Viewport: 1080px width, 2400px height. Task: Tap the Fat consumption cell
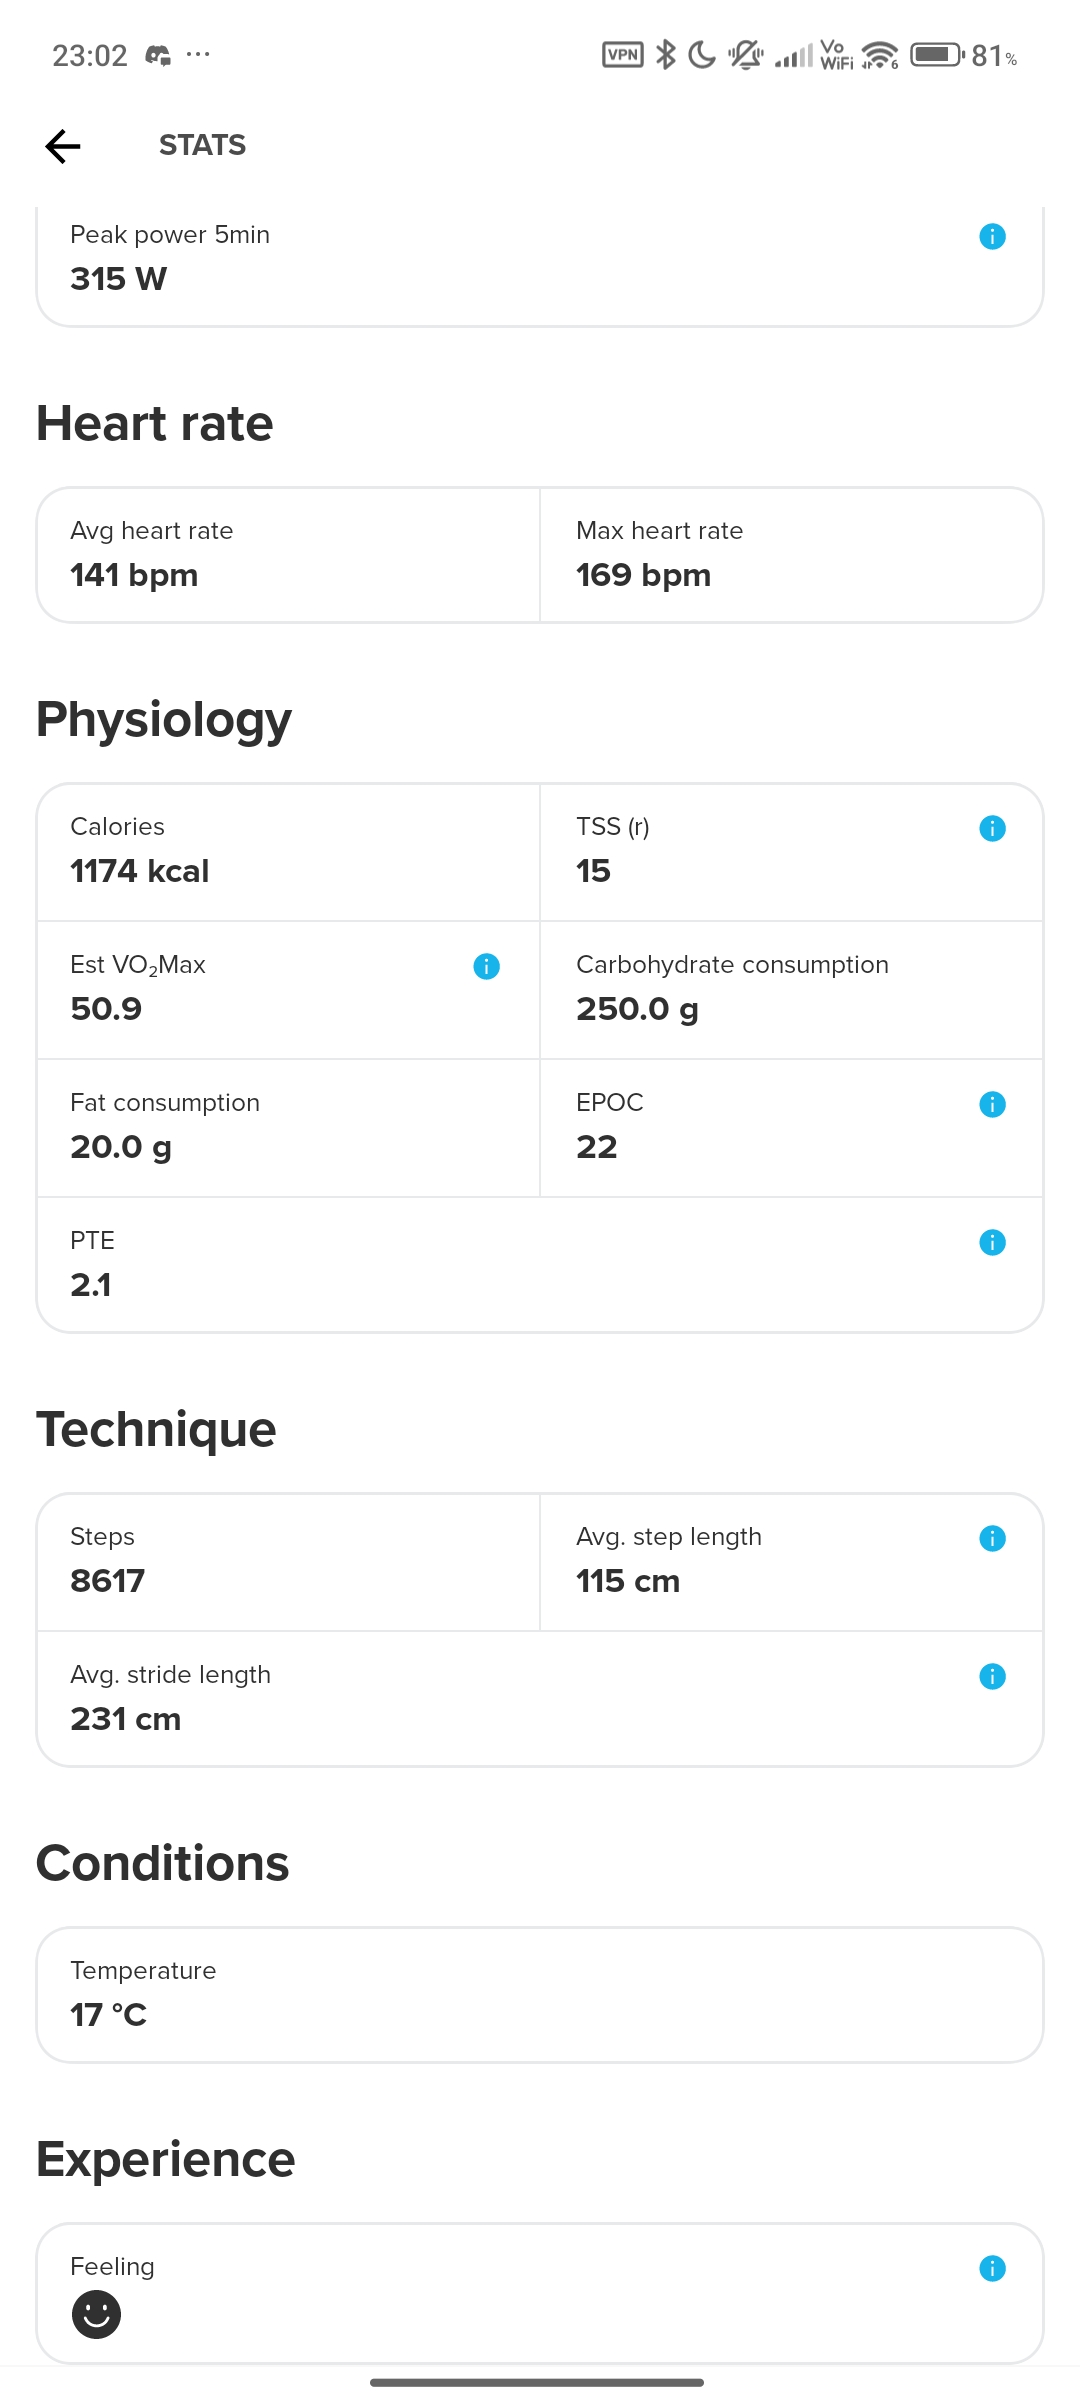coord(288,1127)
